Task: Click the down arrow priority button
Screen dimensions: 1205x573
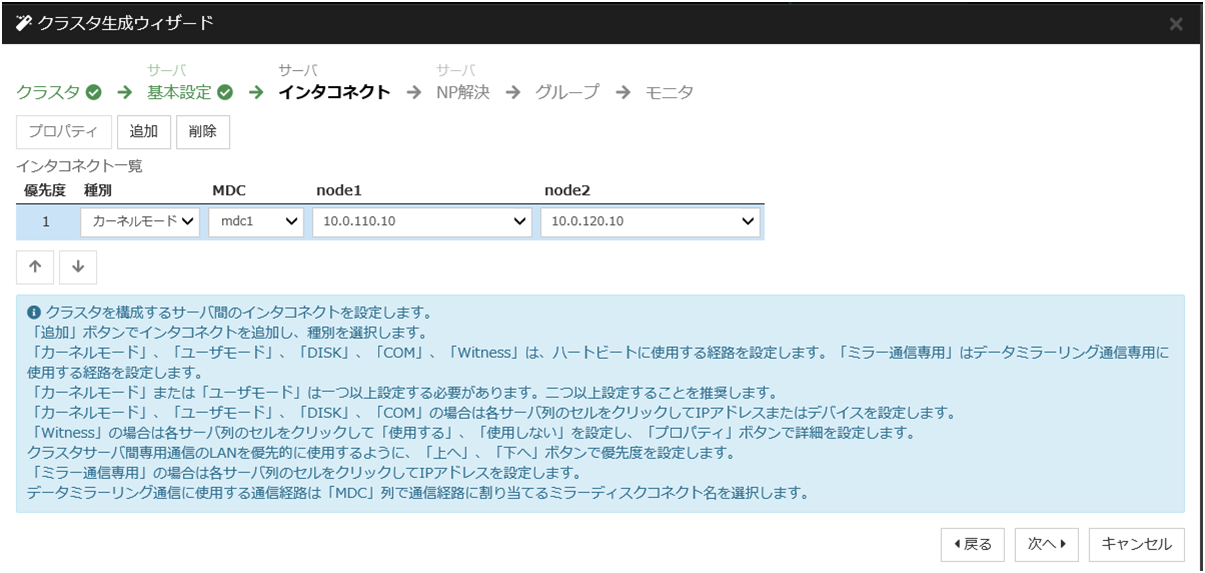Action: 78,268
